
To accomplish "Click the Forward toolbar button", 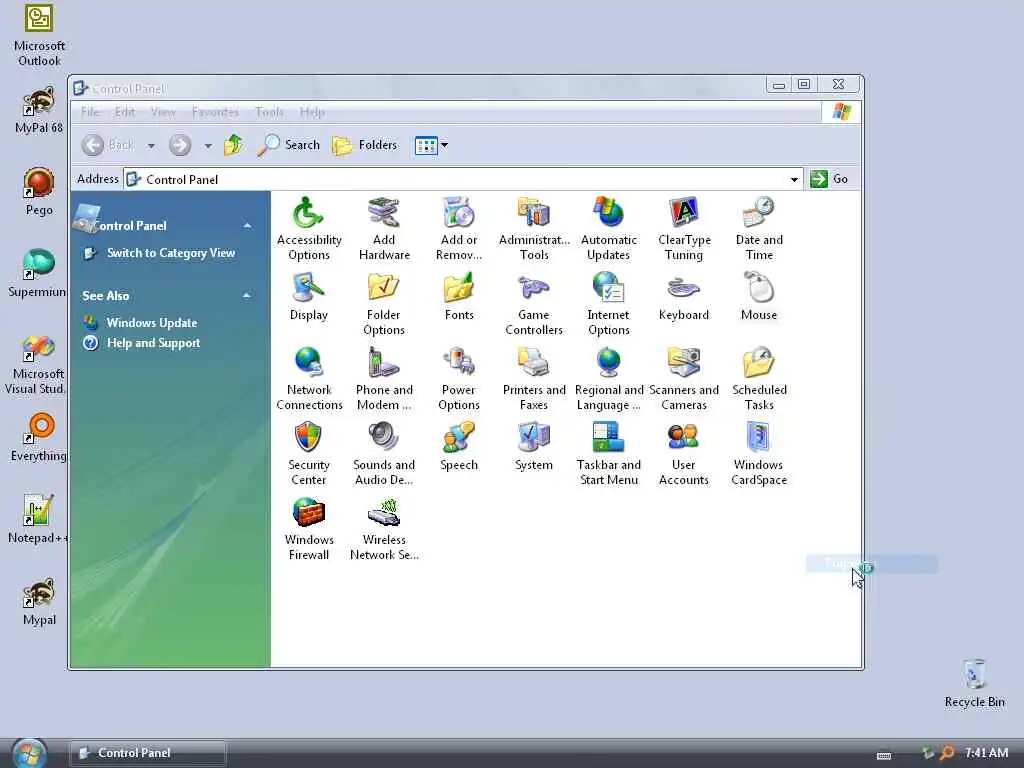I will (180, 145).
